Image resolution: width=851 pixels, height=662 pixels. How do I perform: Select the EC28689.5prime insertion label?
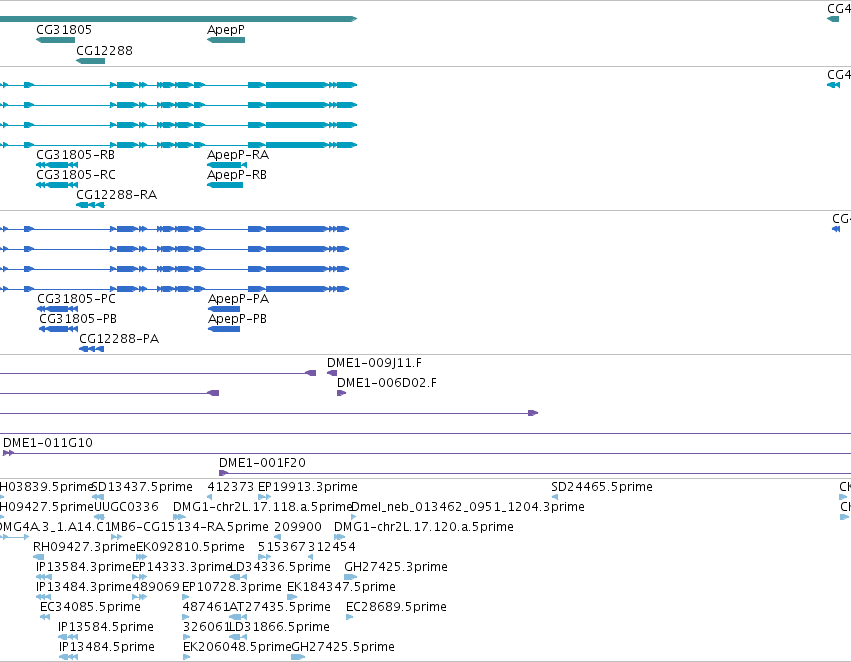pos(396,607)
